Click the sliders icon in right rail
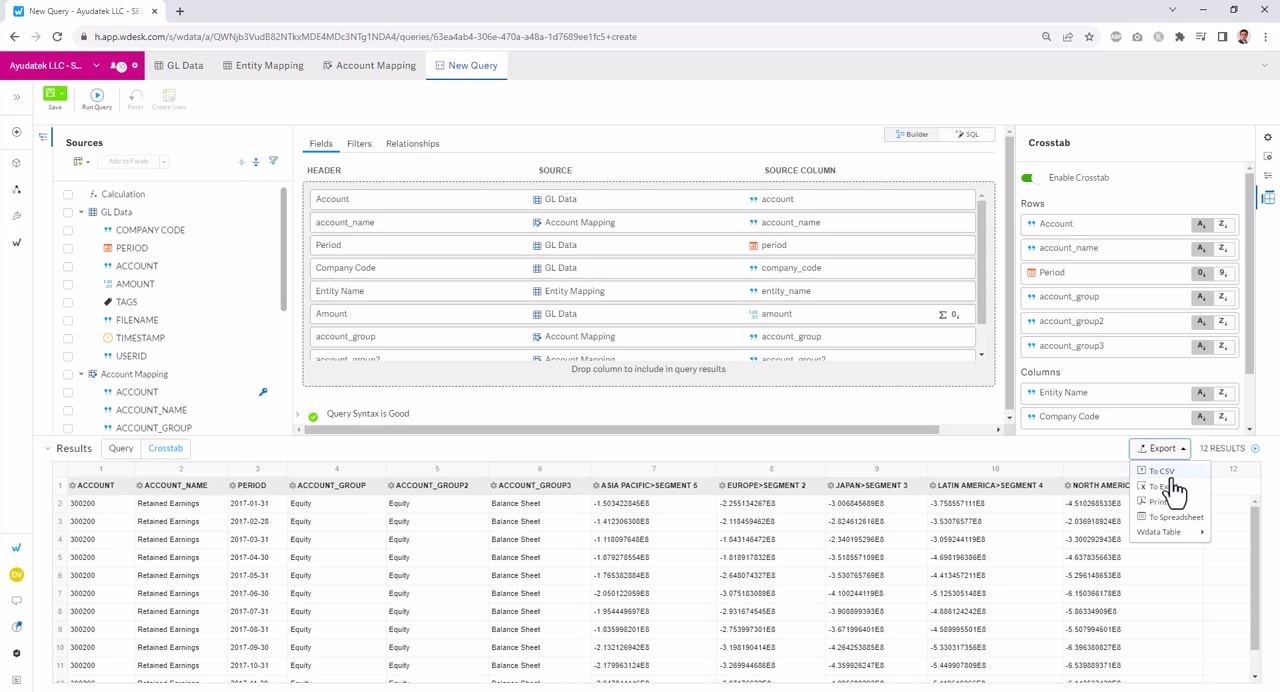 tap(1268, 176)
